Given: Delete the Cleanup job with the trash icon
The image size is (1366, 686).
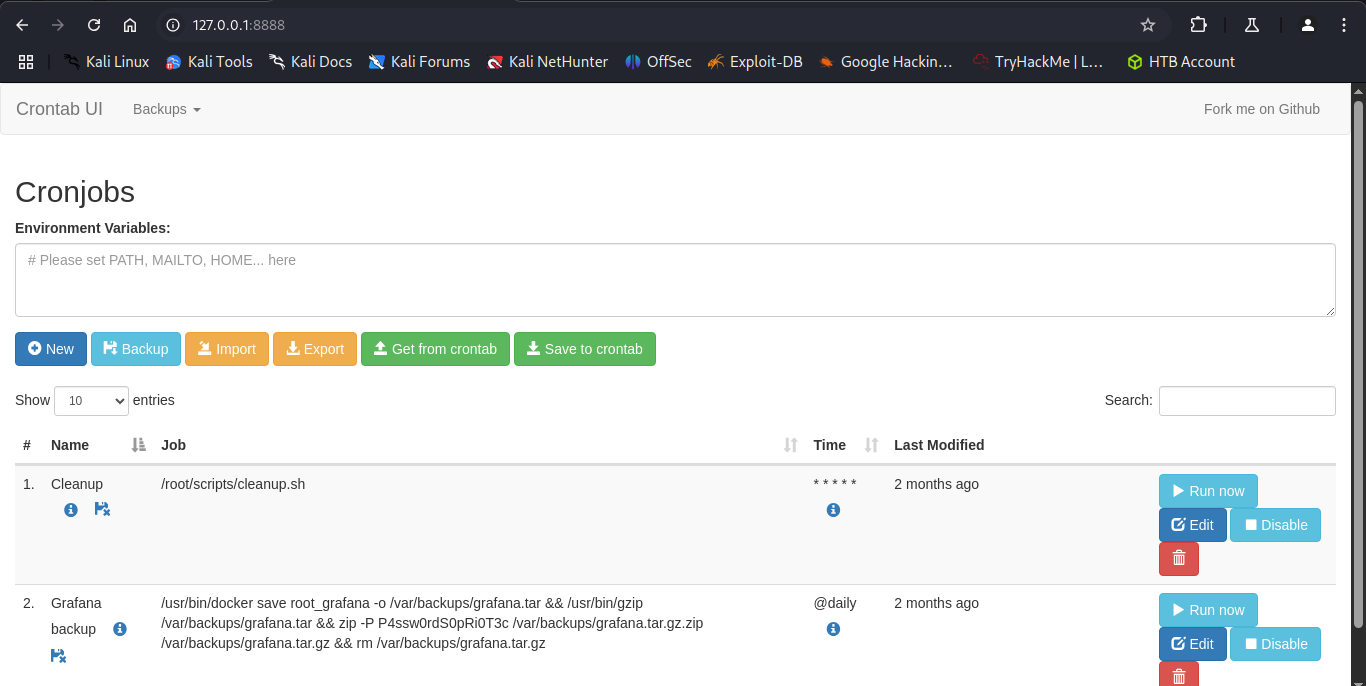Looking at the screenshot, I should 1178,559.
